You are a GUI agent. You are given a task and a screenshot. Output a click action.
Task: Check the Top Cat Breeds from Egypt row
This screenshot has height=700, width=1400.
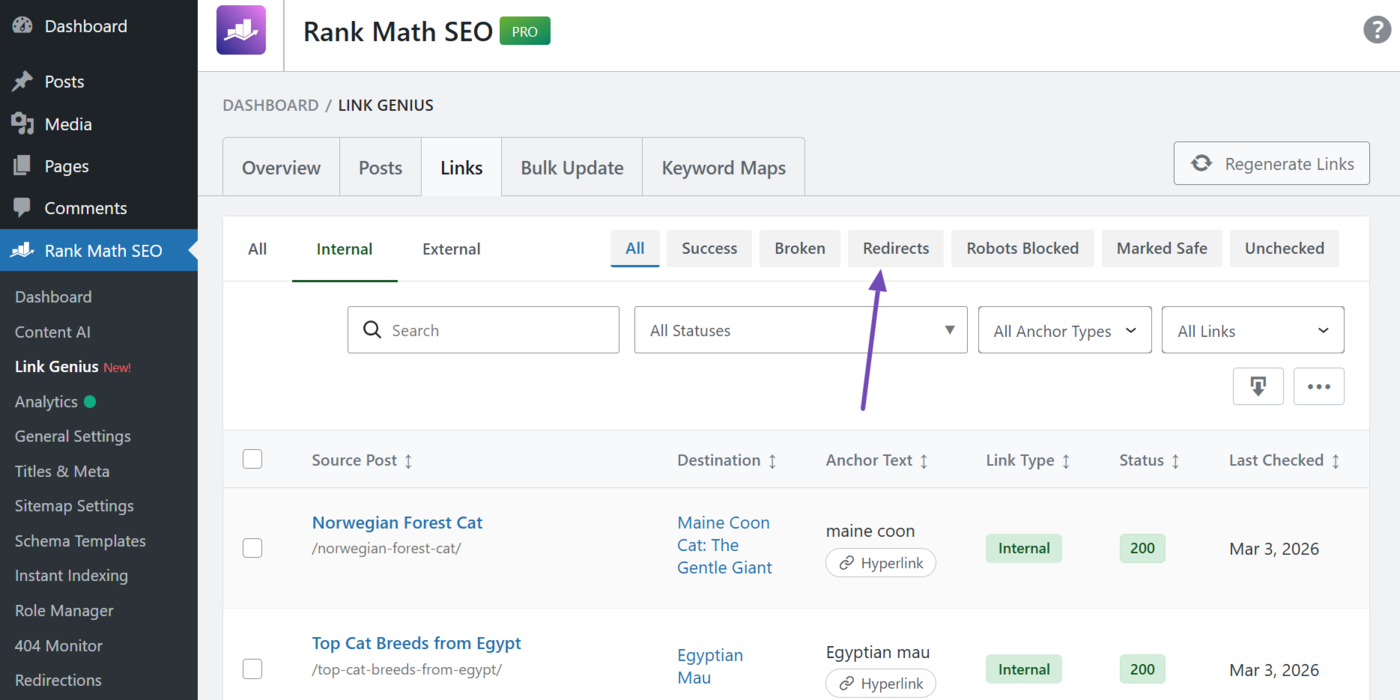pos(252,669)
